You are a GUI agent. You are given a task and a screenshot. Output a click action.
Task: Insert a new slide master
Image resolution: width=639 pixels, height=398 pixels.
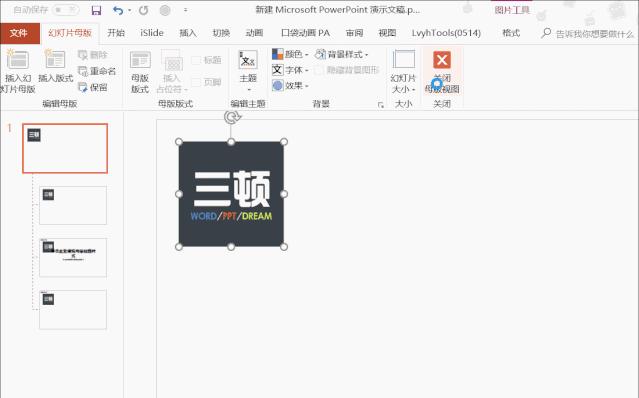[x=18, y=71]
